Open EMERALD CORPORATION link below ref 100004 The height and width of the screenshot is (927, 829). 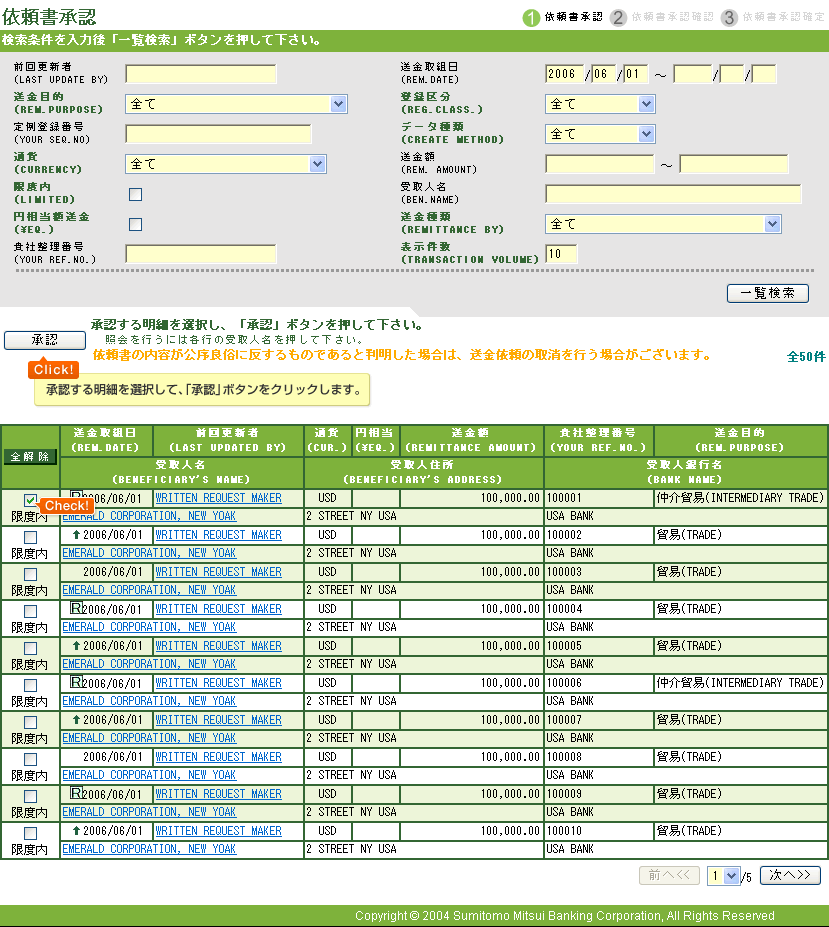[x=149, y=627]
